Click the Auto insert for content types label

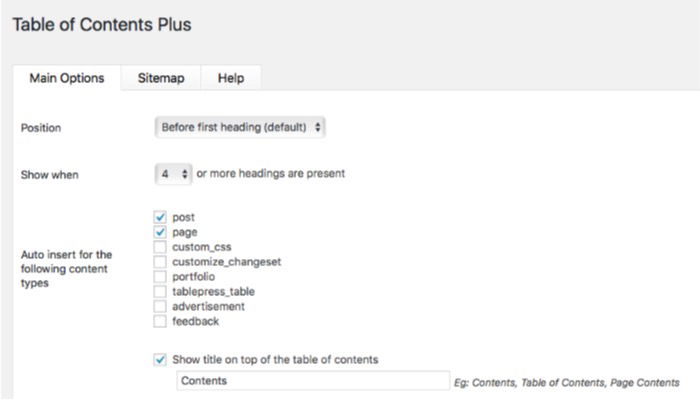[68, 269]
